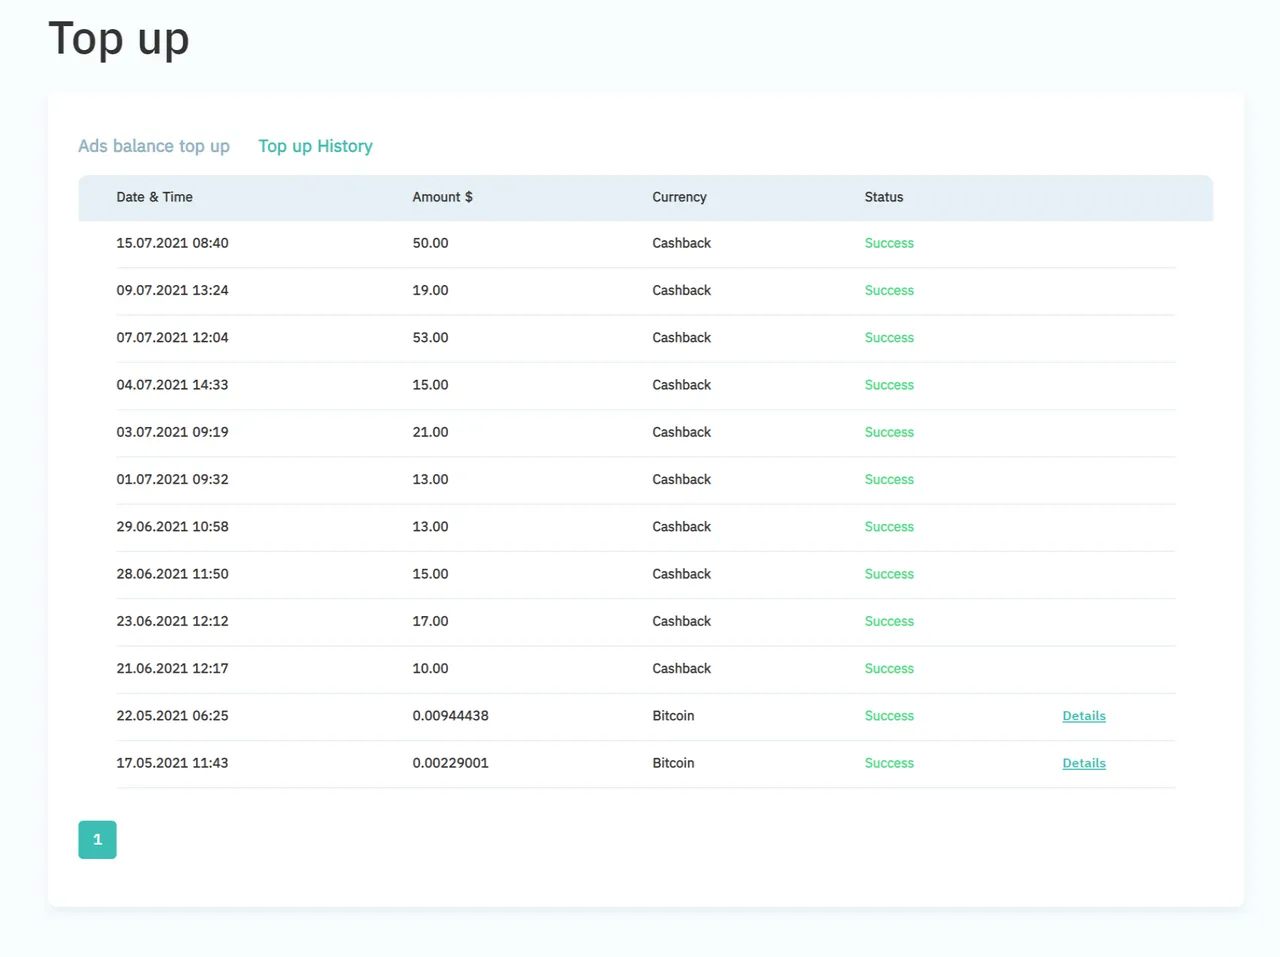Select the date 22.05.2021 06:25
The width and height of the screenshot is (1280, 957).
coord(172,716)
